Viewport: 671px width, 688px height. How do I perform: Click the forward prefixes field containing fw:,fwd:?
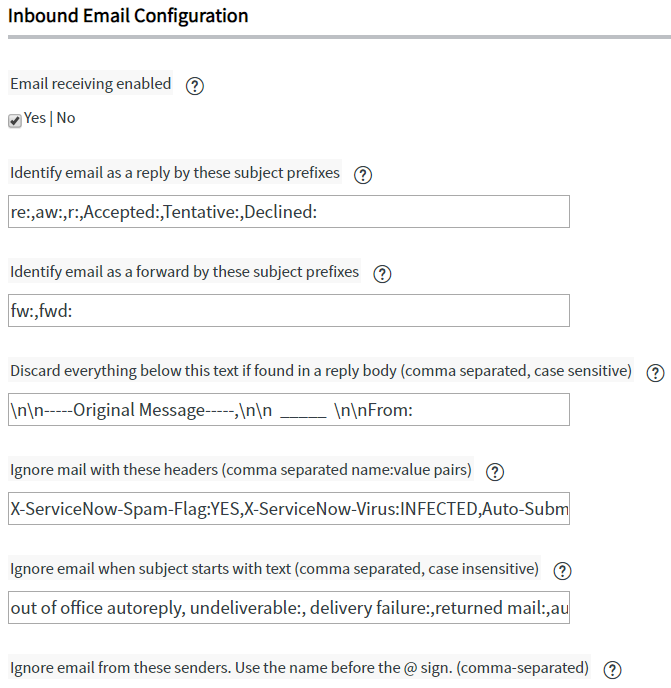(x=288, y=311)
